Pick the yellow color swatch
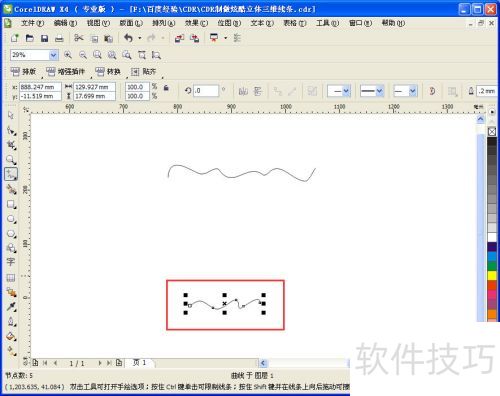 [492, 276]
